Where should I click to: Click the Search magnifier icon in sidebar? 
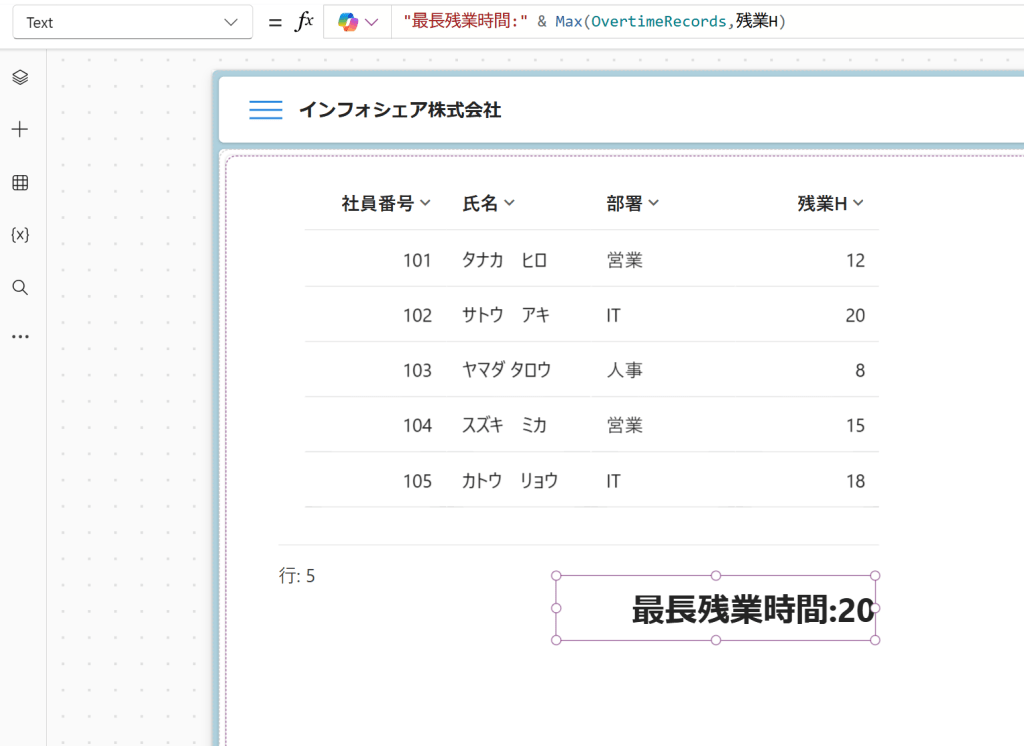(20, 287)
